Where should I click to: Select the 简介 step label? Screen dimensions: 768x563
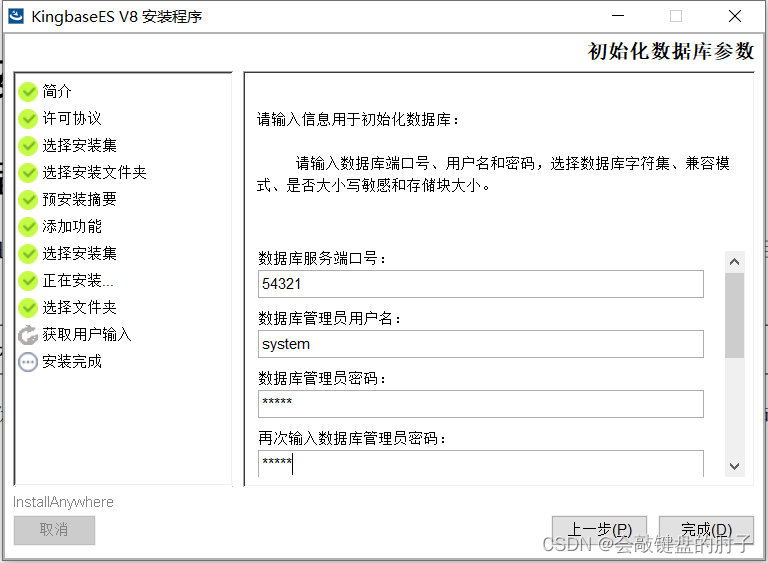(57, 91)
